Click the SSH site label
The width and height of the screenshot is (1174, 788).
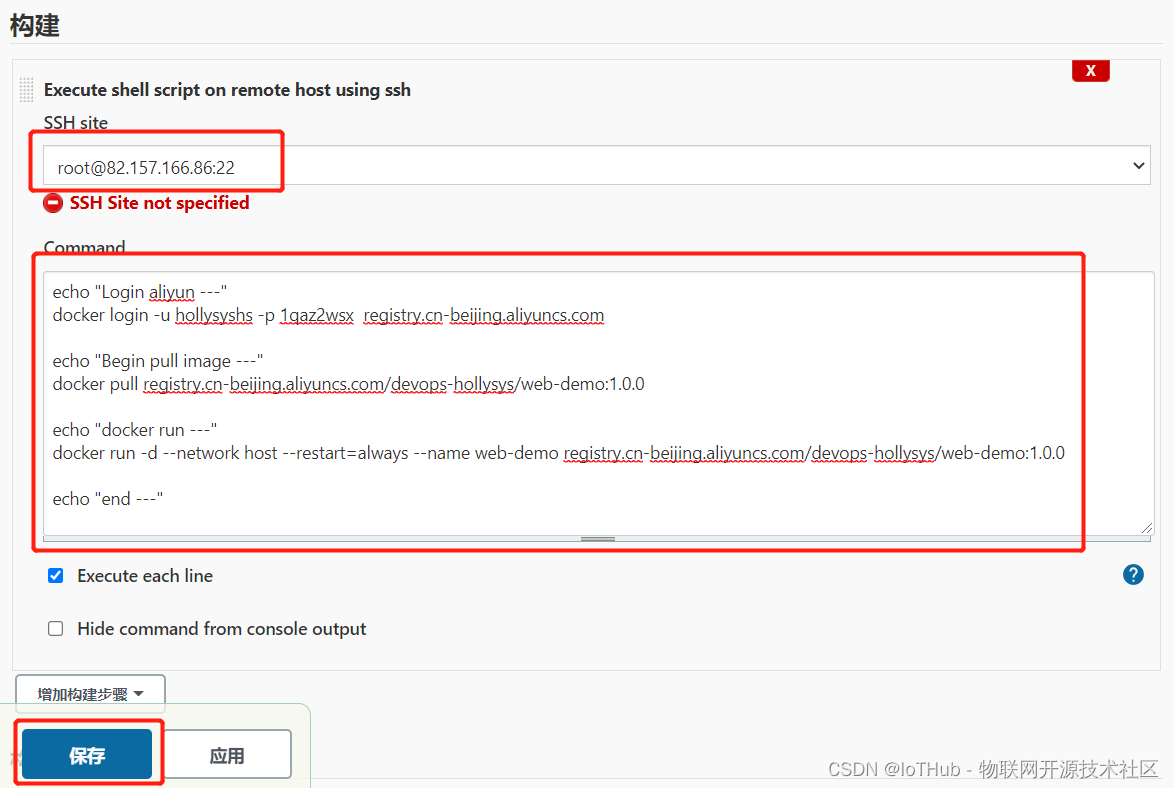click(76, 123)
